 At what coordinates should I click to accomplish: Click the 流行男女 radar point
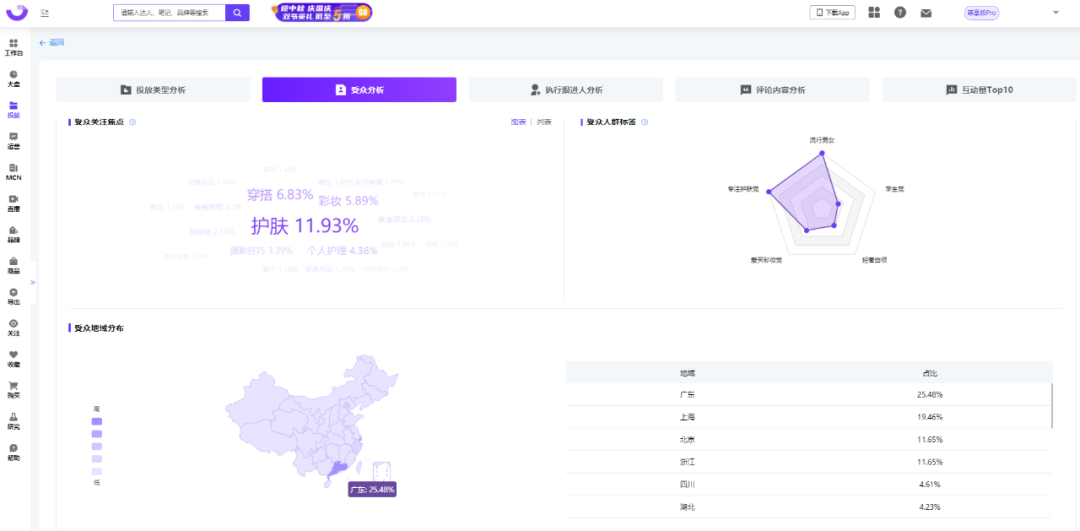click(822, 154)
